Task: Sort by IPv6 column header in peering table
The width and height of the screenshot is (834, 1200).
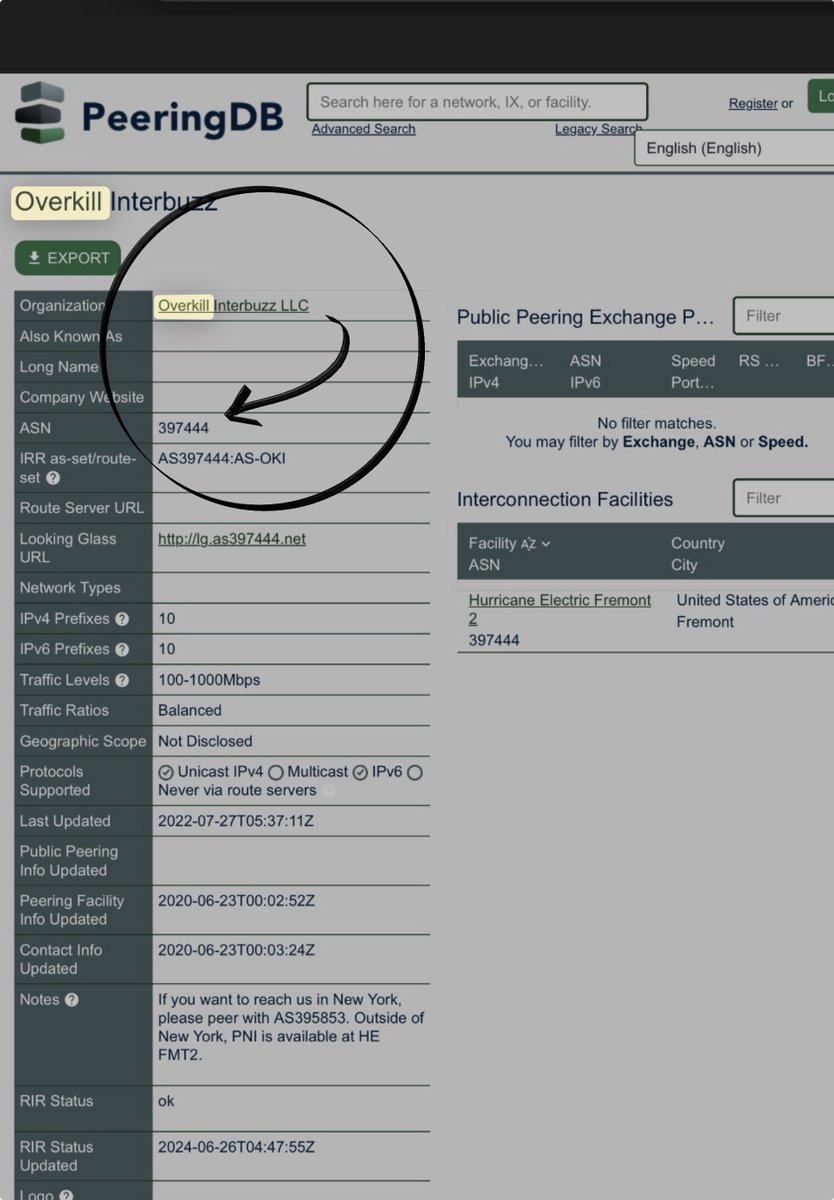Action: [x=585, y=383]
